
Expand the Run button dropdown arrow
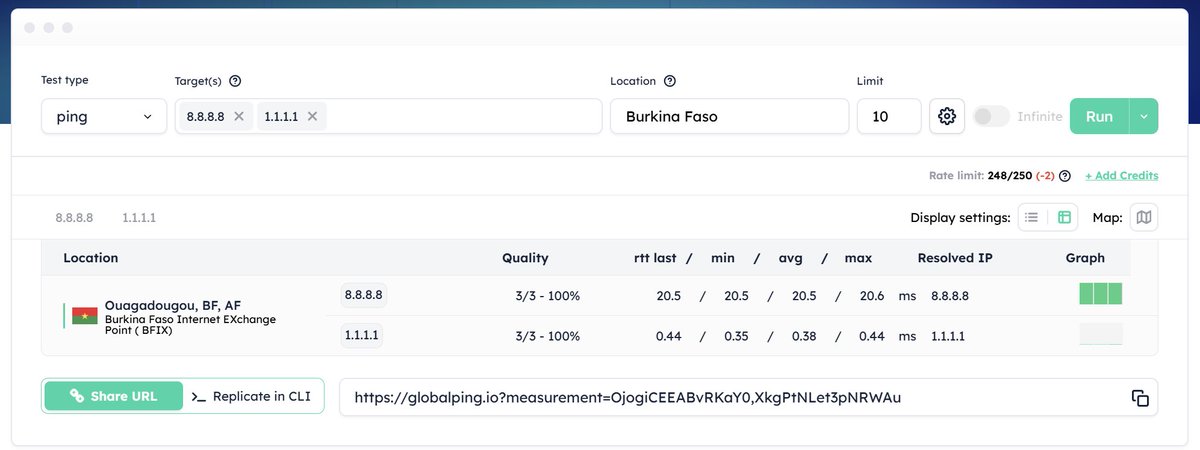(1144, 116)
